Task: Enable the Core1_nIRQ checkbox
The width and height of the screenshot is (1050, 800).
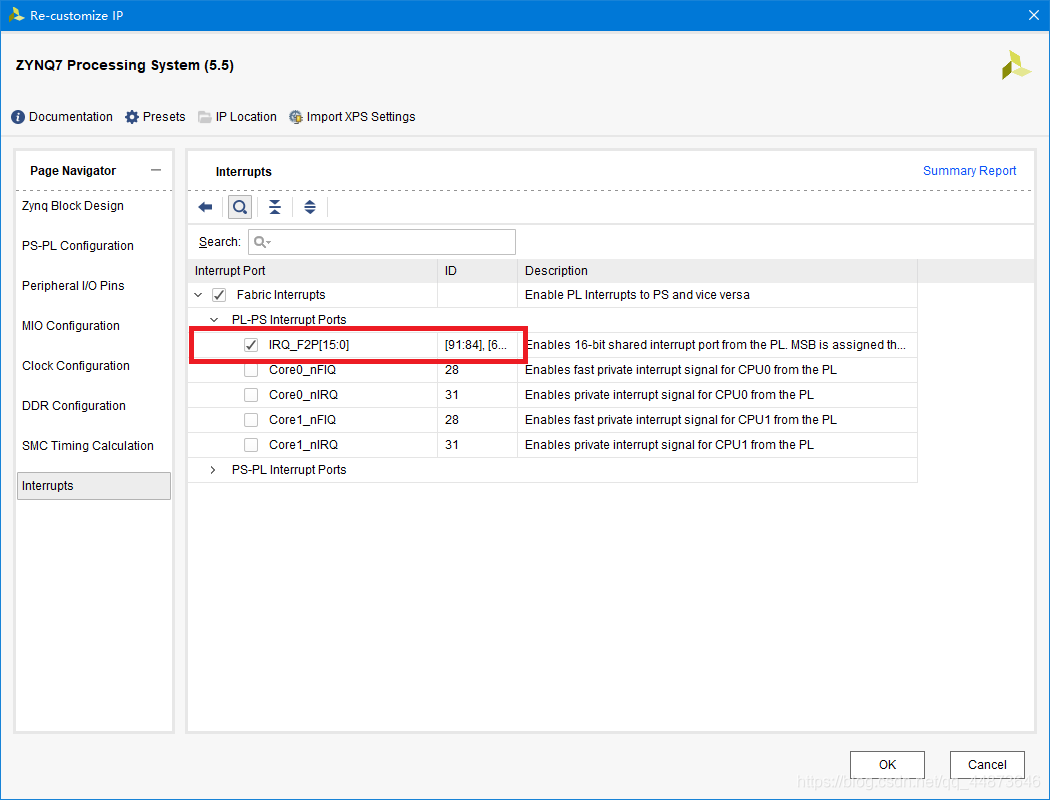Action: click(x=251, y=445)
